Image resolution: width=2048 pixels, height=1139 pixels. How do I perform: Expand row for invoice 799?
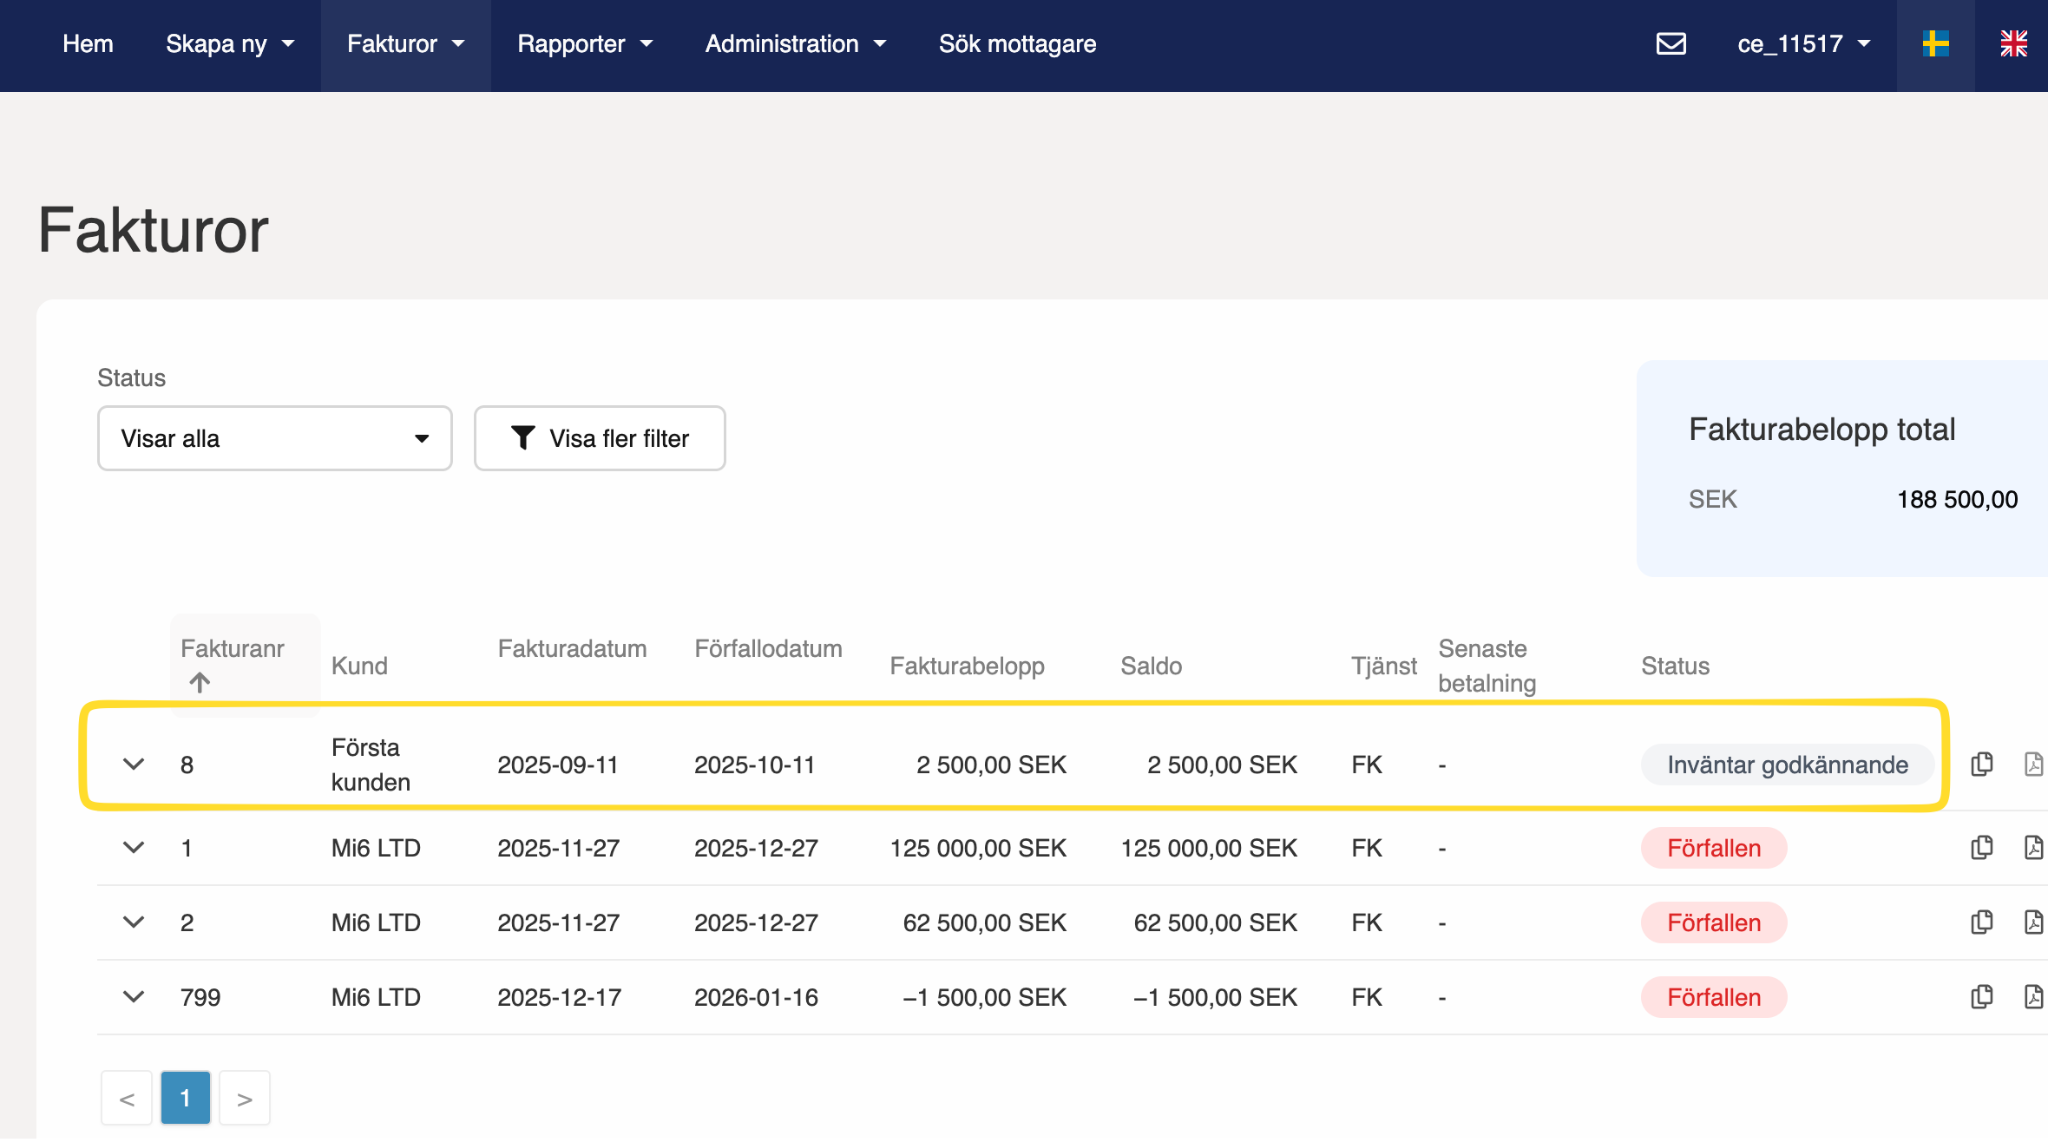tap(133, 997)
